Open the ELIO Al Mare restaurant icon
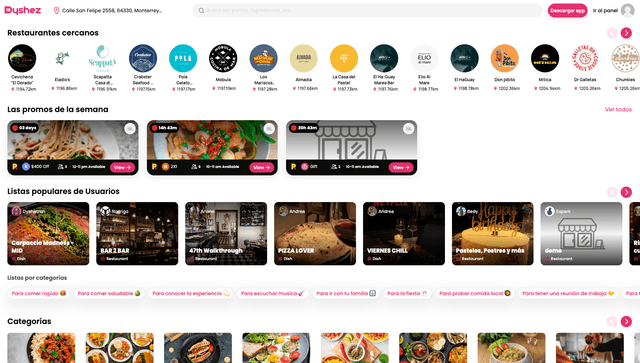This screenshot has height=363, width=640. [x=424, y=58]
